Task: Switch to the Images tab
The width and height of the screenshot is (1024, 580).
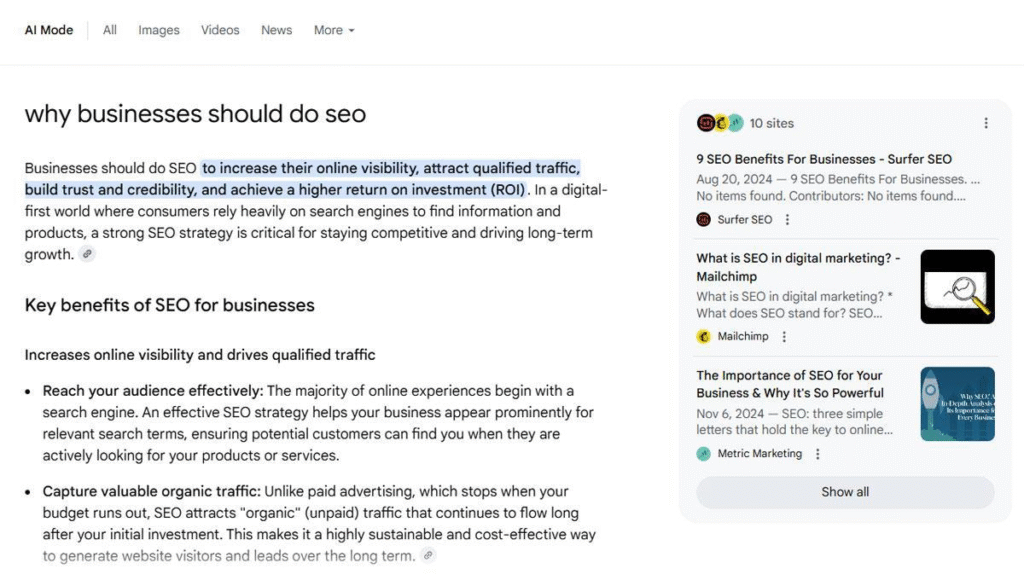Action: tap(159, 30)
